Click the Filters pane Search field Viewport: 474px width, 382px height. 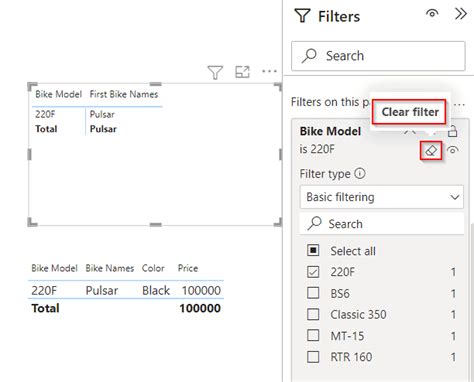pyautogui.click(x=378, y=56)
